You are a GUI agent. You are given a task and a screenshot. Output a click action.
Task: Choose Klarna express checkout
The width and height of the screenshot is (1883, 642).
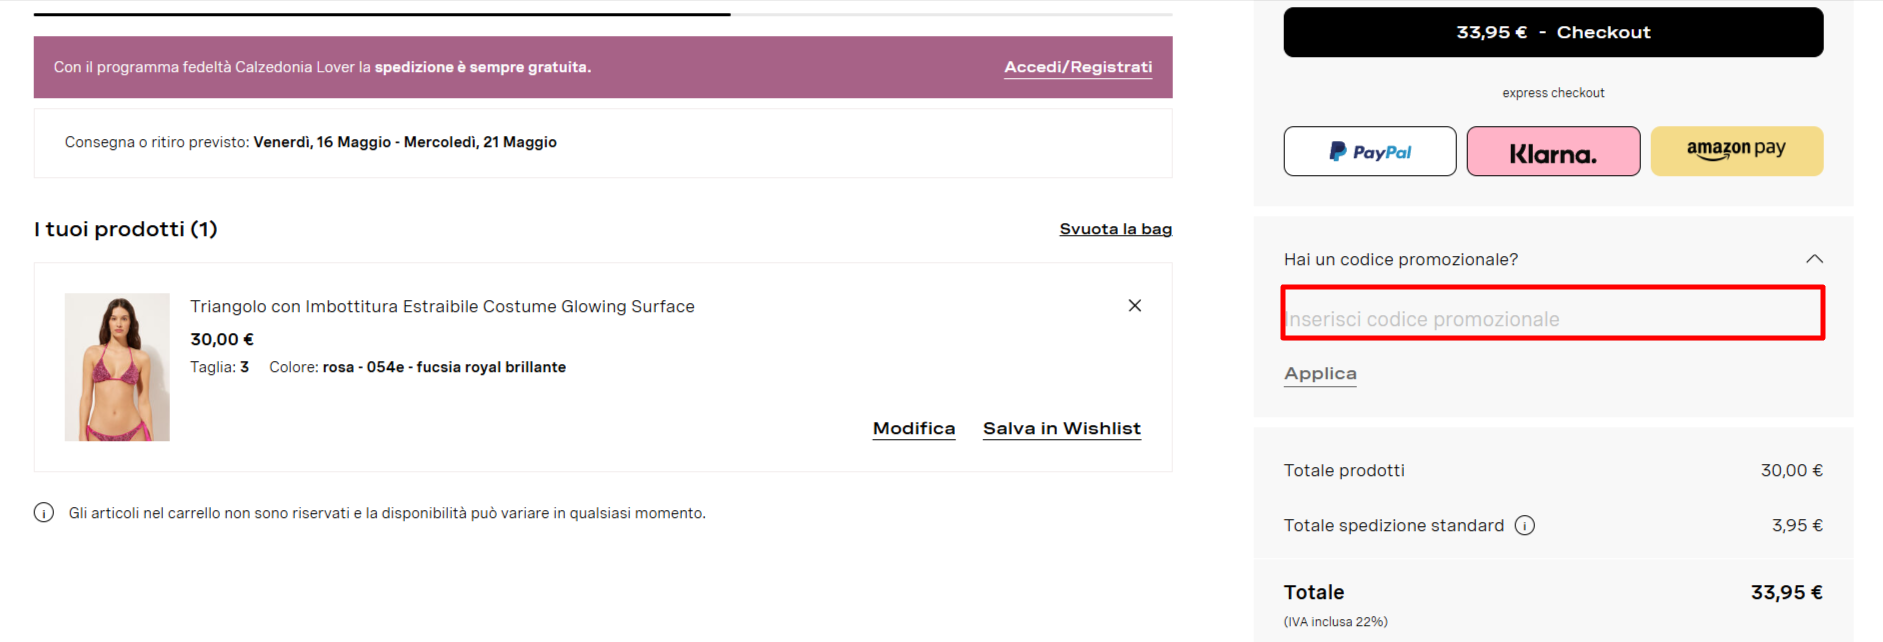1553,151
